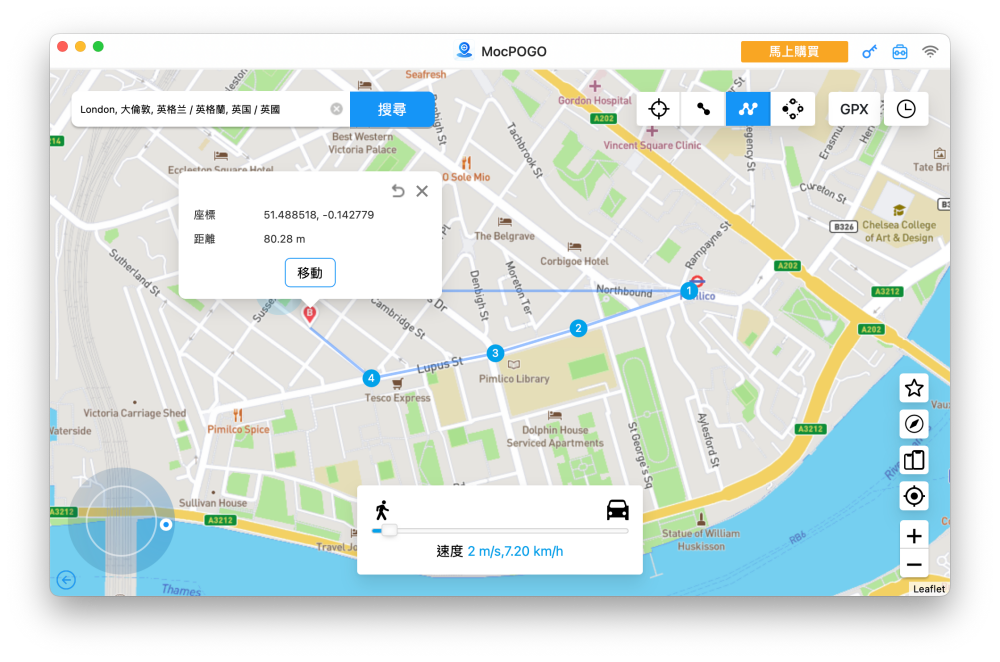The height and width of the screenshot is (662, 1000).
Task: Click Statue of William Huskisson label
Action: coord(701,540)
